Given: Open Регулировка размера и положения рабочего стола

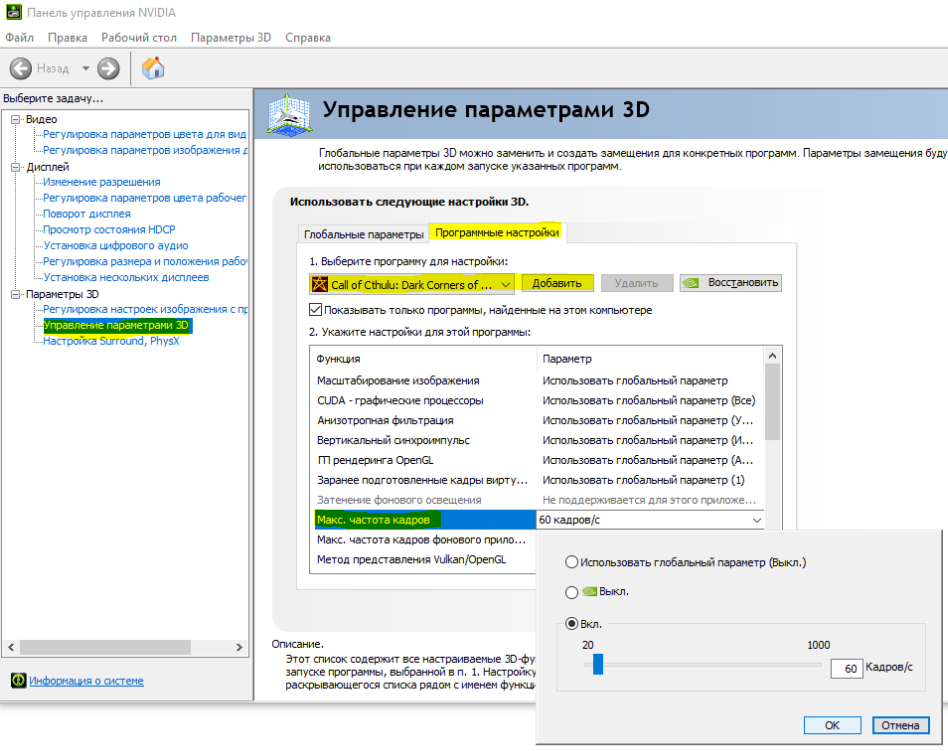Looking at the screenshot, I should click(x=144, y=261).
